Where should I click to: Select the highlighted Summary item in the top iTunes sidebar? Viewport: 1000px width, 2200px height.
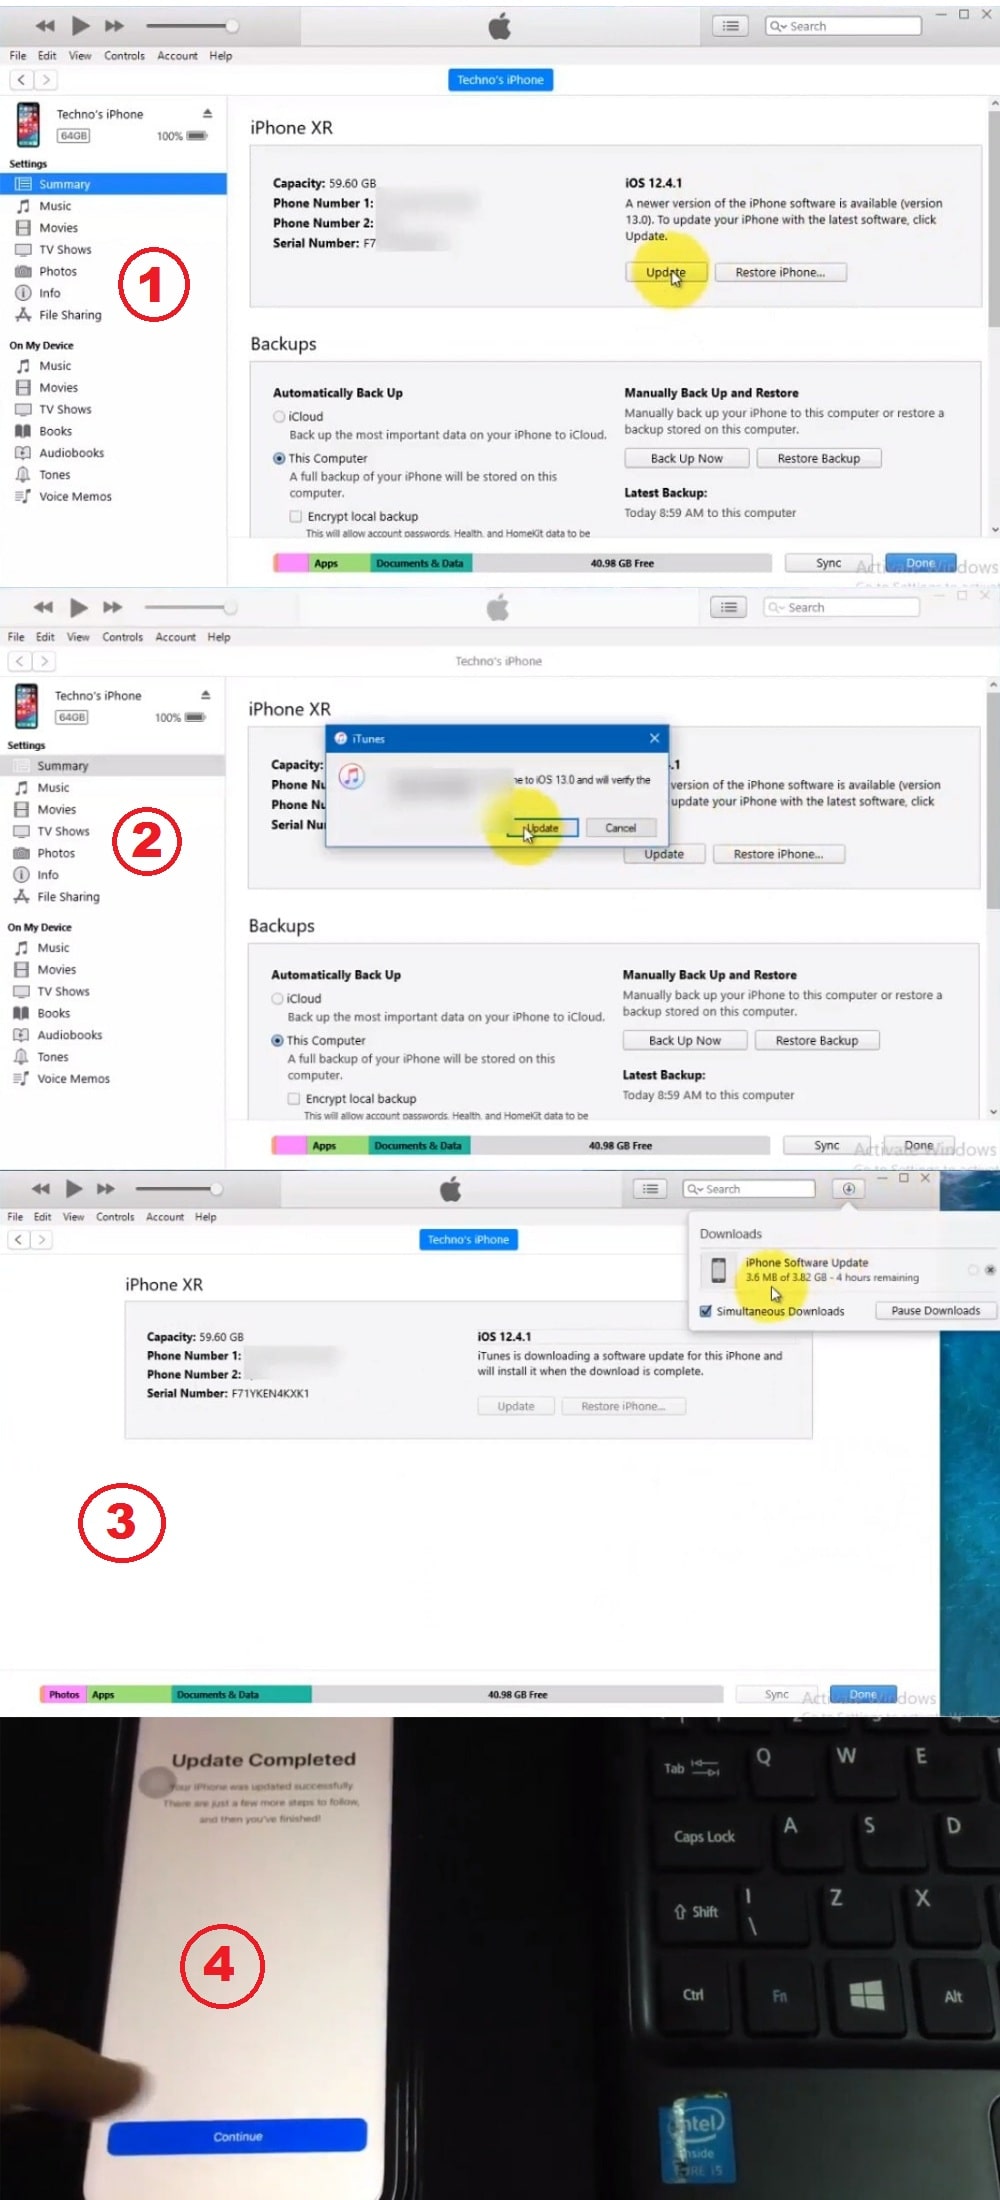pos(114,184)
